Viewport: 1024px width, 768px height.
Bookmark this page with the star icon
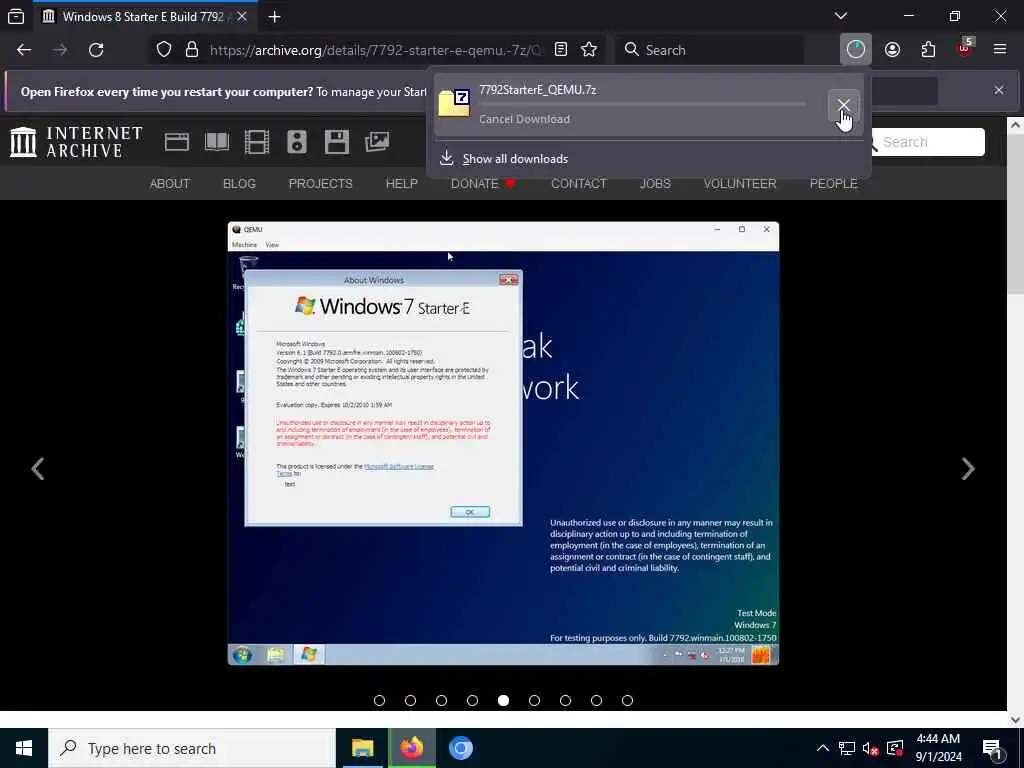coord(589,50)
